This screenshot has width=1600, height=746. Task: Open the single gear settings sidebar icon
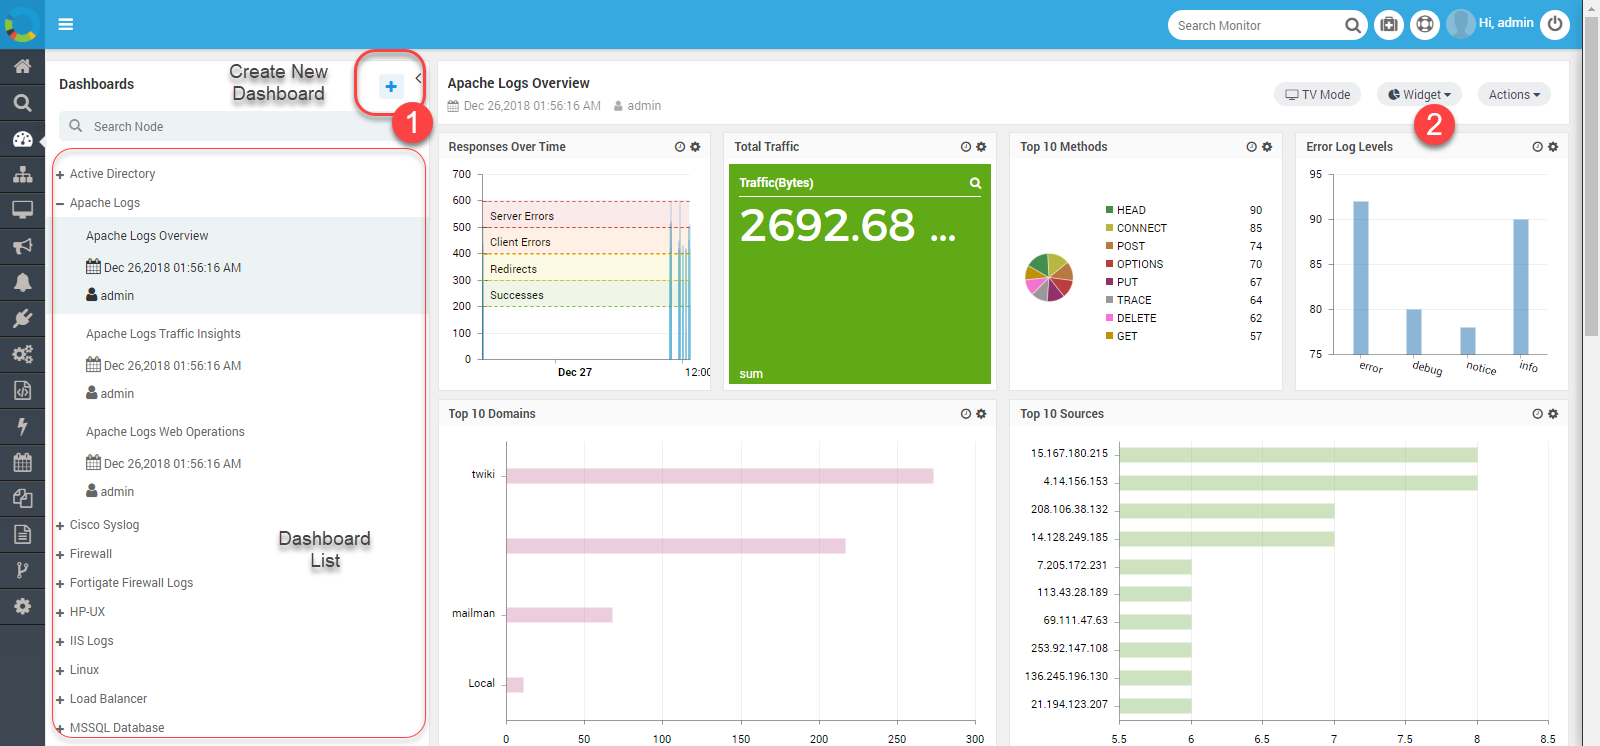[22, 606]
